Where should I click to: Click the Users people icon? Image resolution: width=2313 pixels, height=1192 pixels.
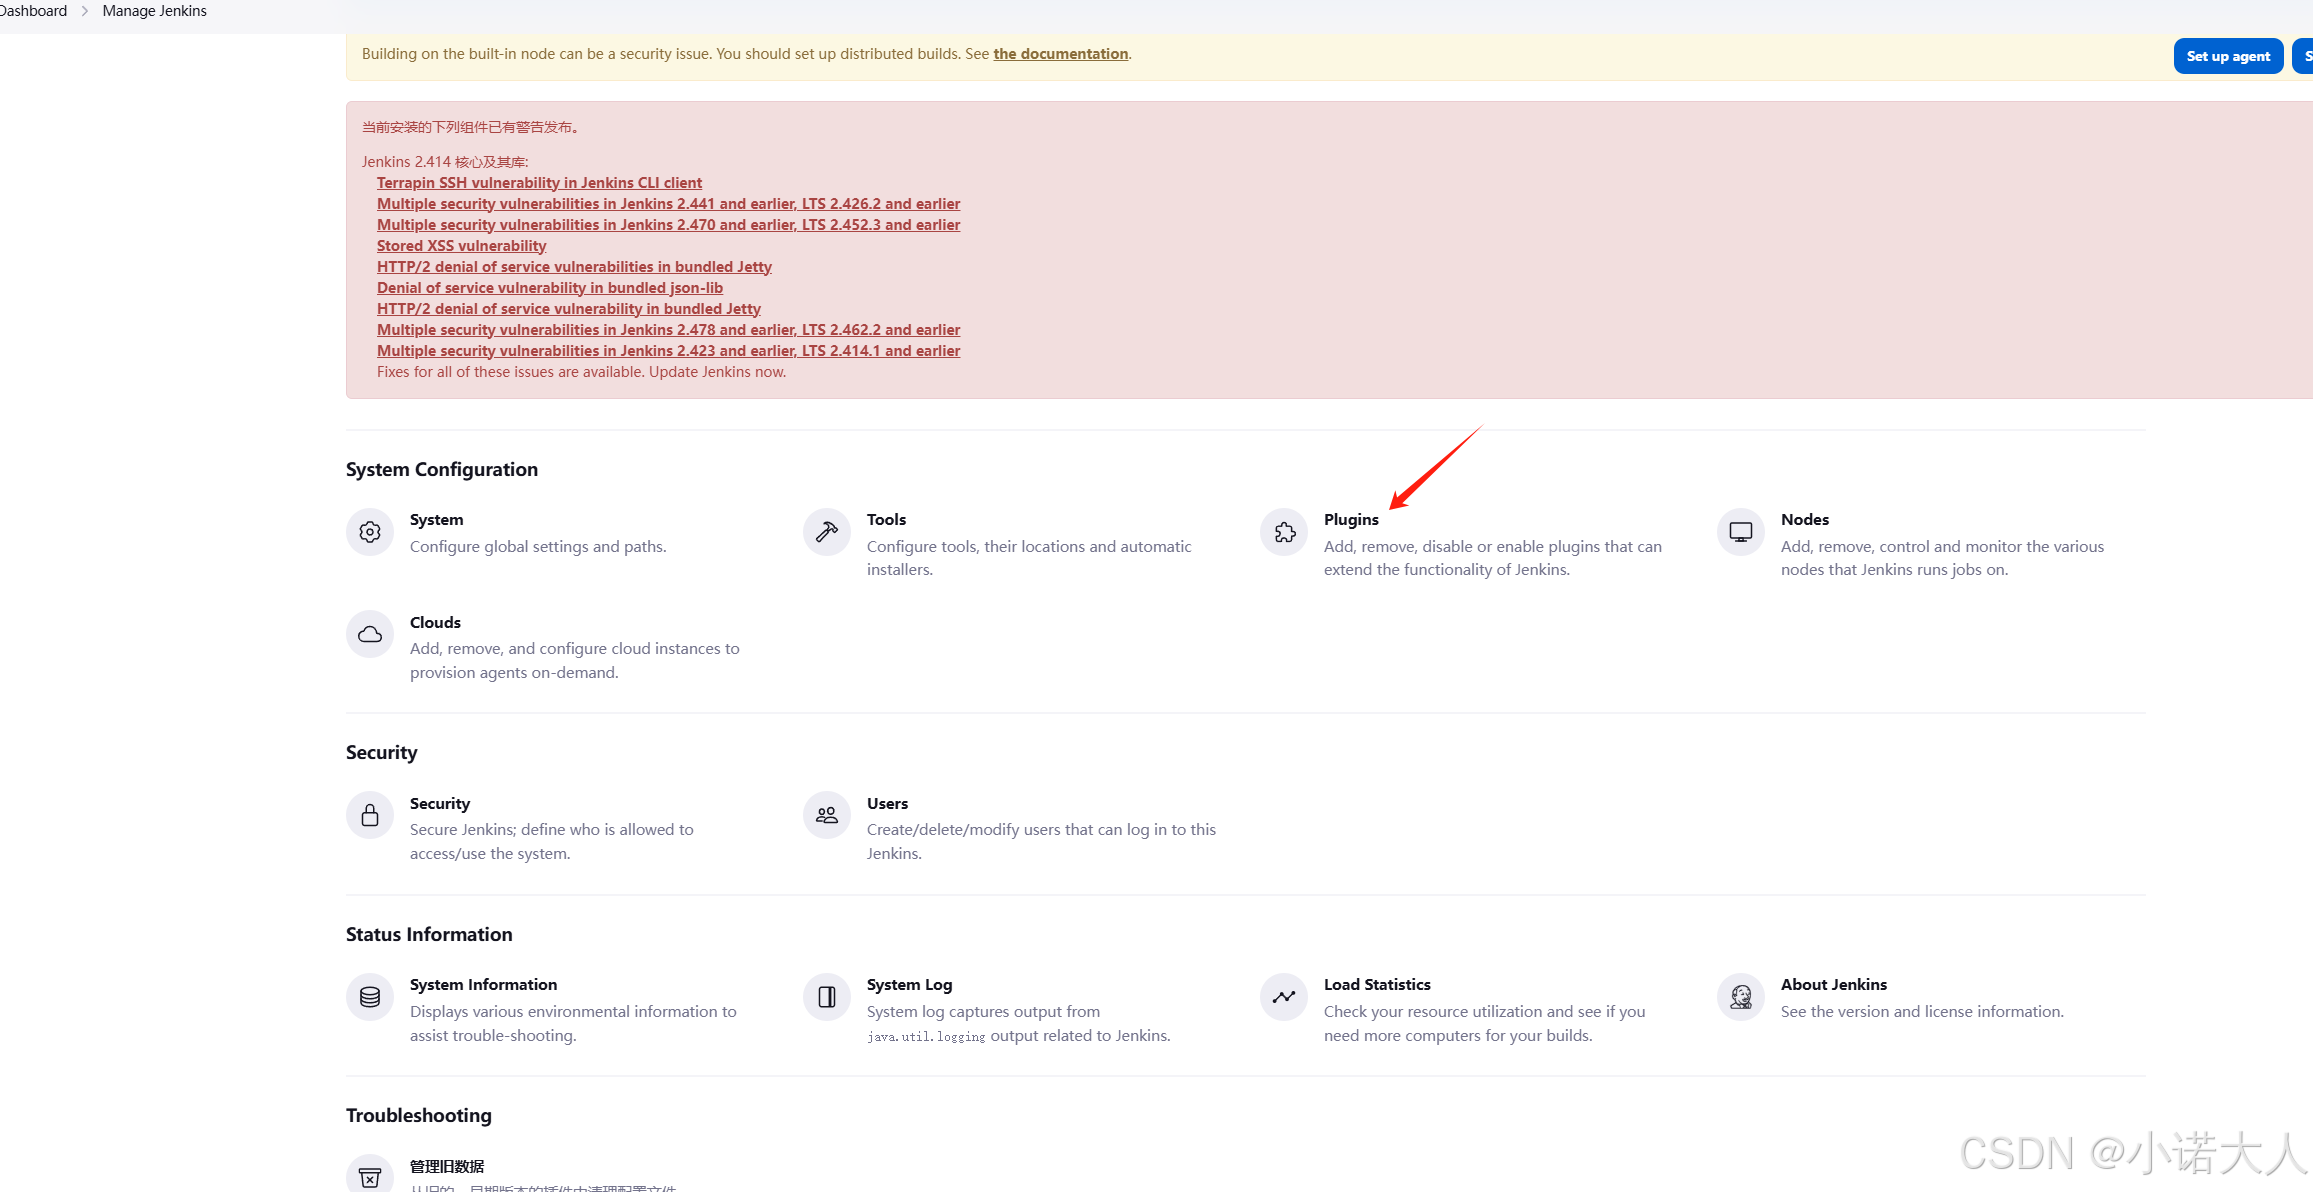(827, 815)
